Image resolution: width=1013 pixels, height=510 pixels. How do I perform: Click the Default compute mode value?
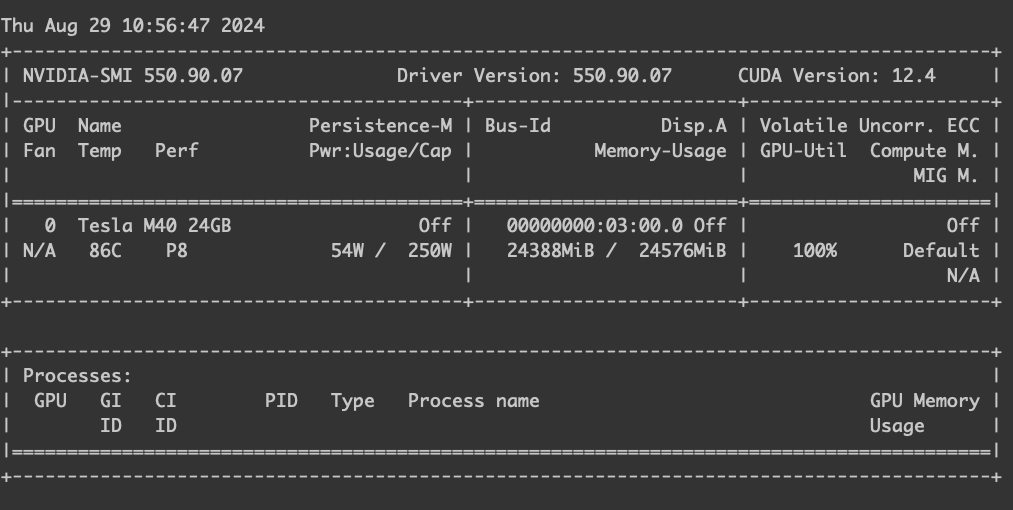click(x=941, y=251)
